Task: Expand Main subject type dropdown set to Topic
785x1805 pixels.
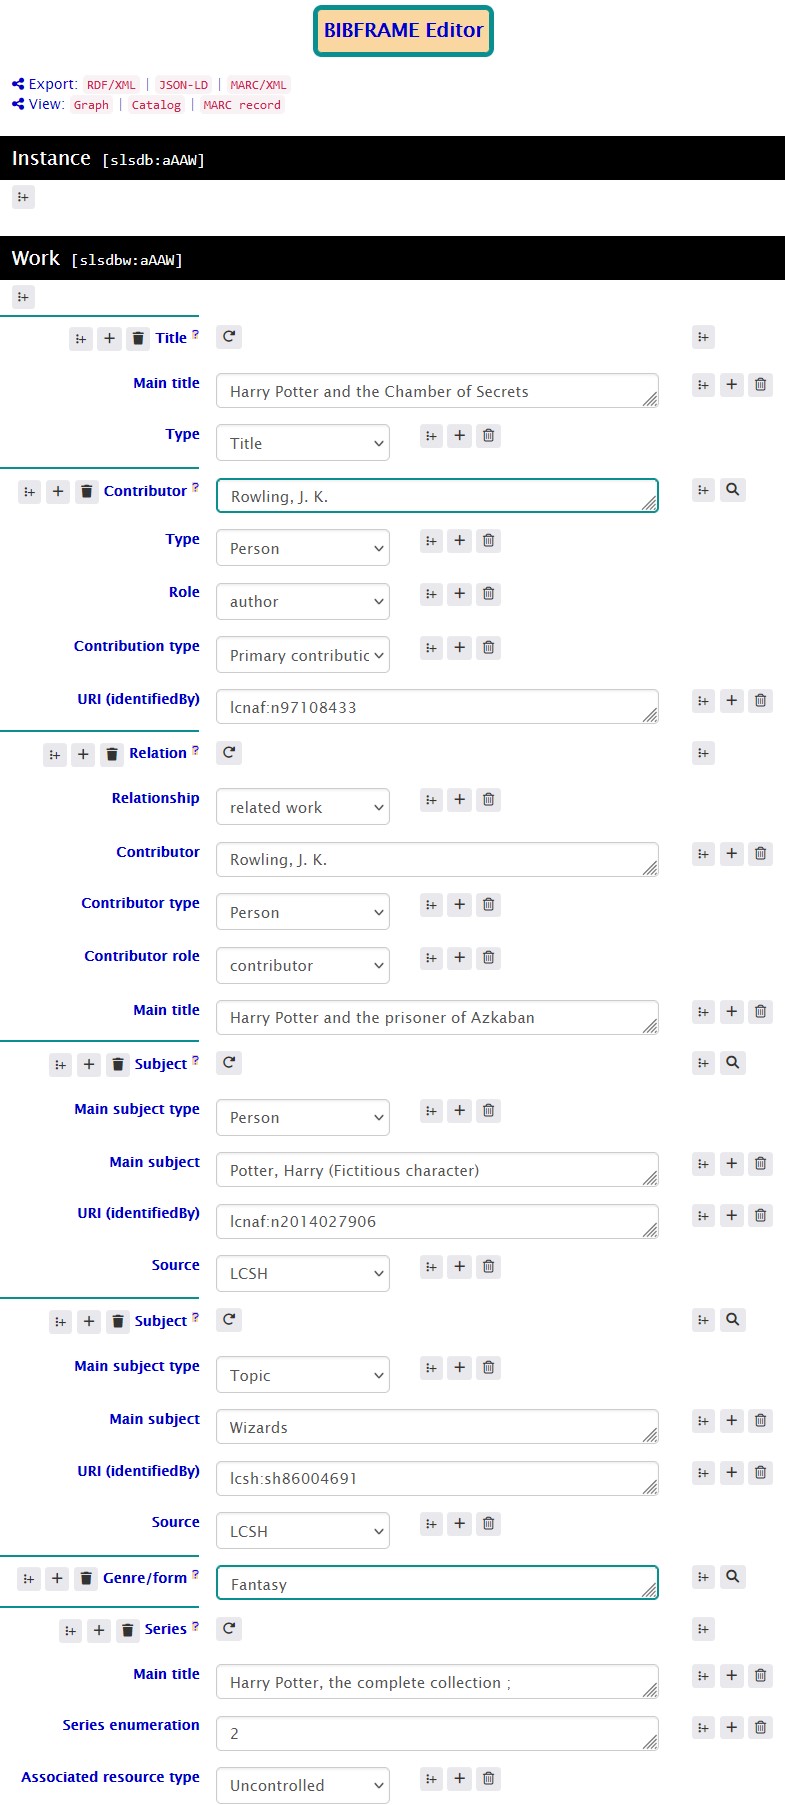Action: click(x=303, y=1375)
